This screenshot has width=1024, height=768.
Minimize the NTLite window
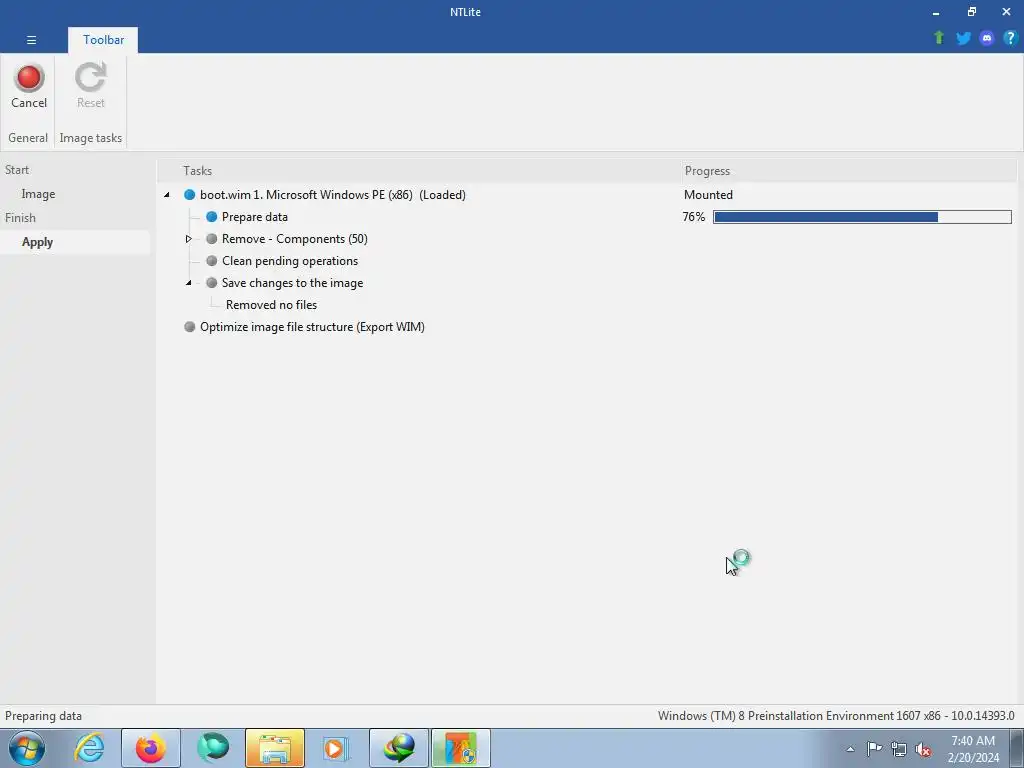click(x=936, y=12)
